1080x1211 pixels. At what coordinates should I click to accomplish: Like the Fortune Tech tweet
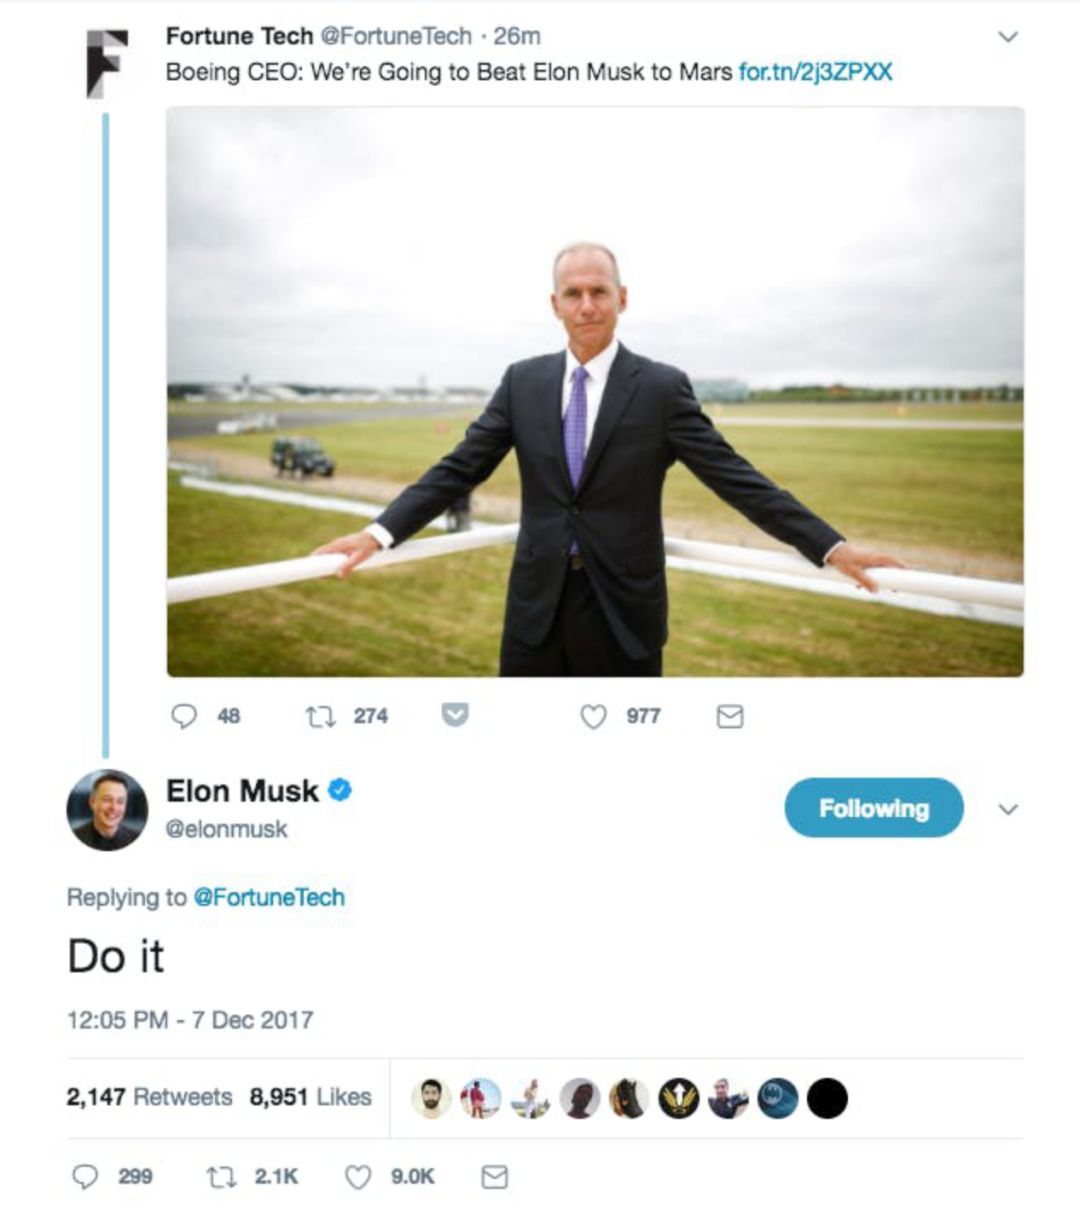pos(594,716)
